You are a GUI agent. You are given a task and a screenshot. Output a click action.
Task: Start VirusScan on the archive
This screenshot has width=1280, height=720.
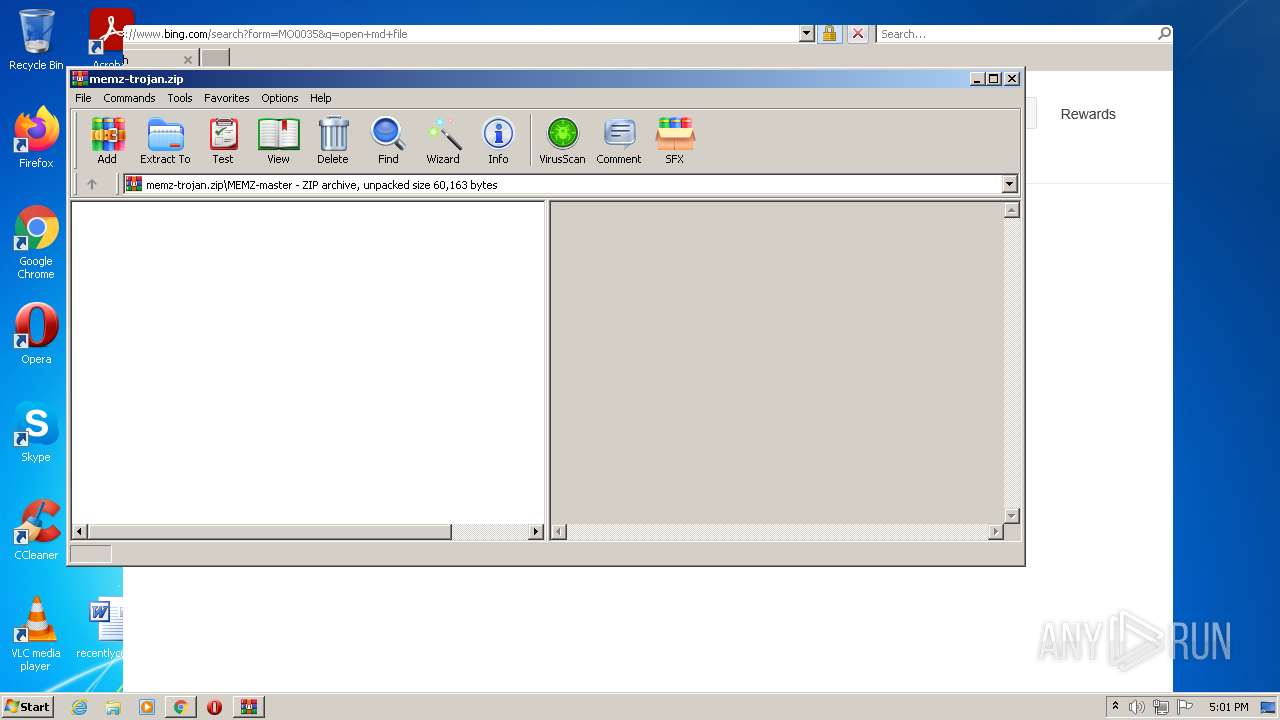(562, 140)
